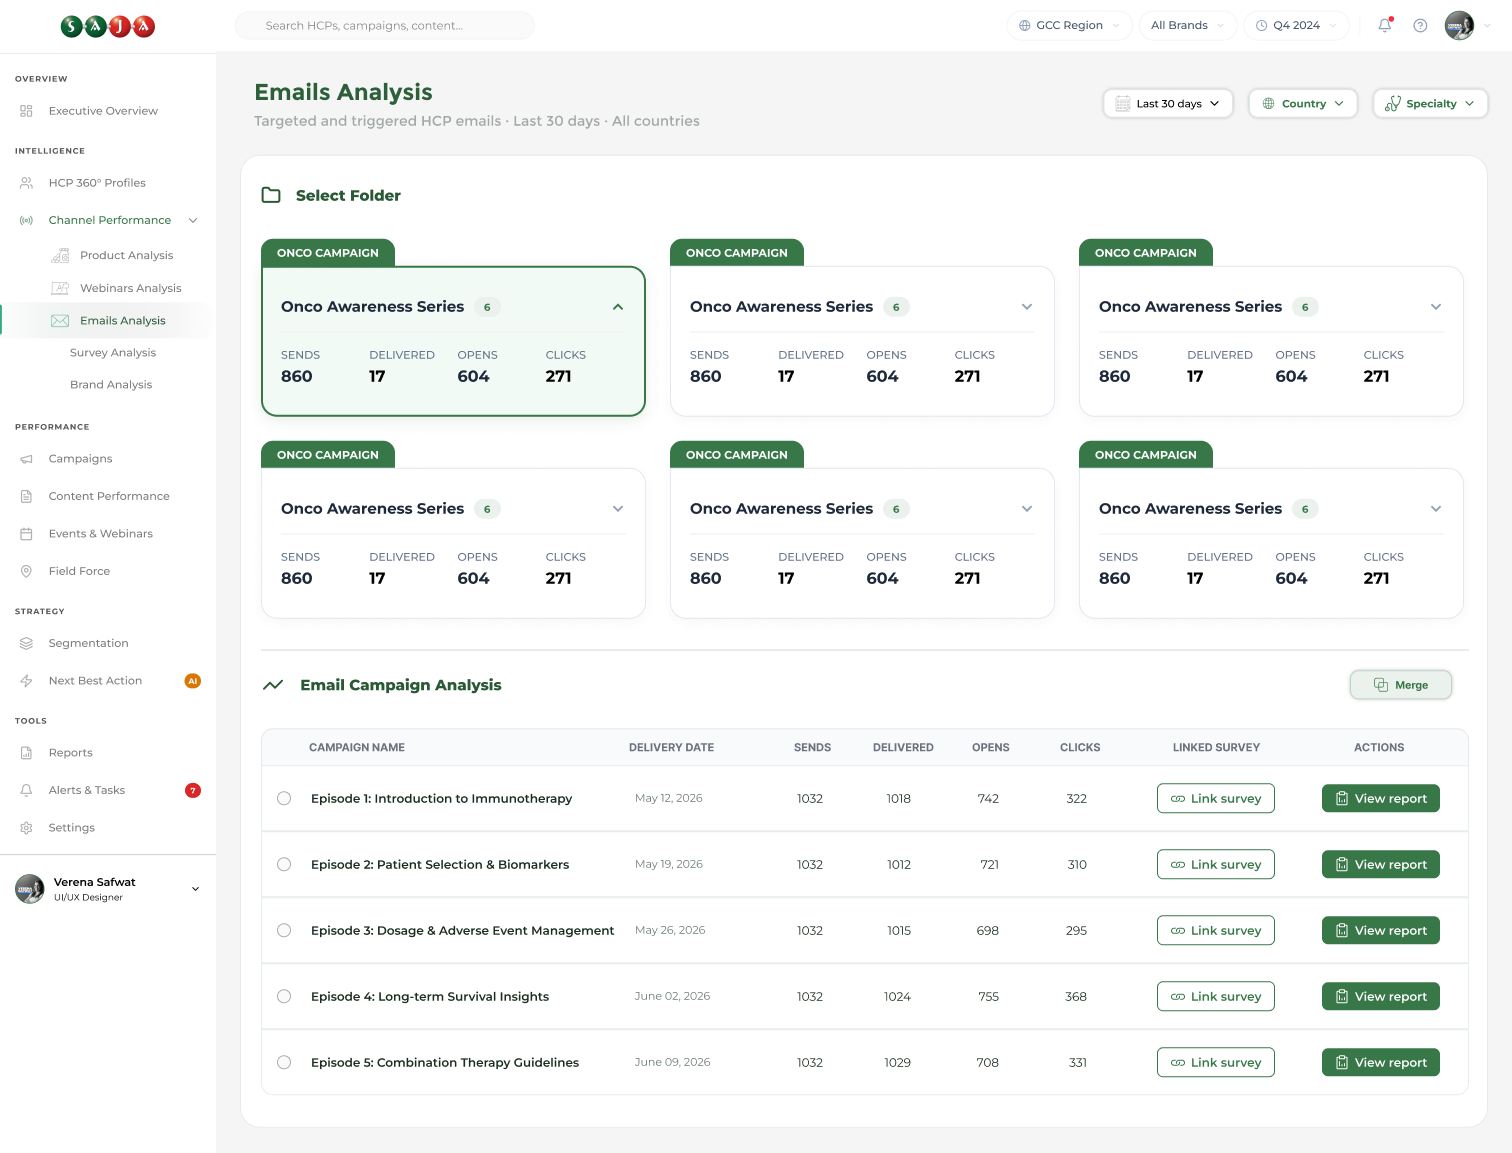Click the Executive Overview sidebar icon

[x=26, y=111]
